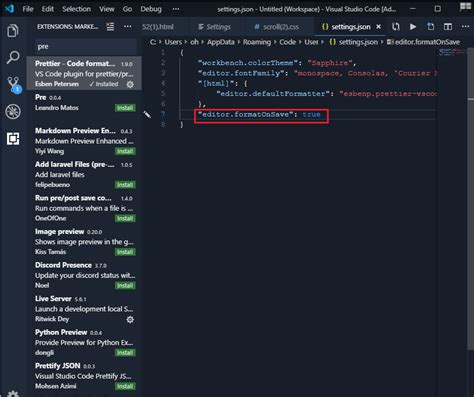Image resolution: width=474 pixels, height=397 pixels.
Task: Click editor.formatOnSave breadcrumb symbol
Action: click(x=423, y=42)
